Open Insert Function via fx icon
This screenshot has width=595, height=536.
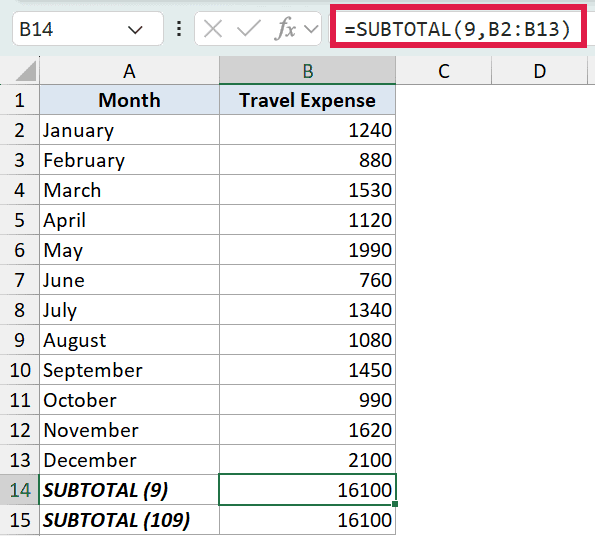click(x=285, y=29)
